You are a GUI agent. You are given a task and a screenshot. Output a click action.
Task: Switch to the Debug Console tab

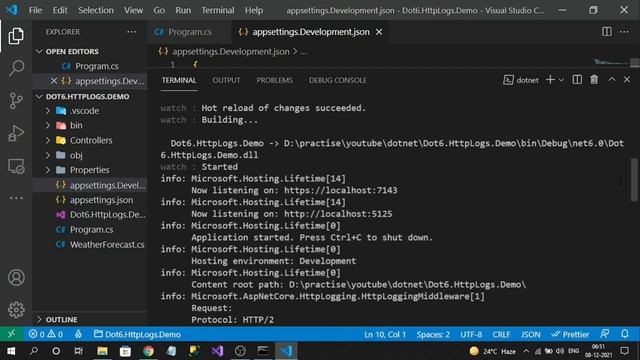point(338,80)
